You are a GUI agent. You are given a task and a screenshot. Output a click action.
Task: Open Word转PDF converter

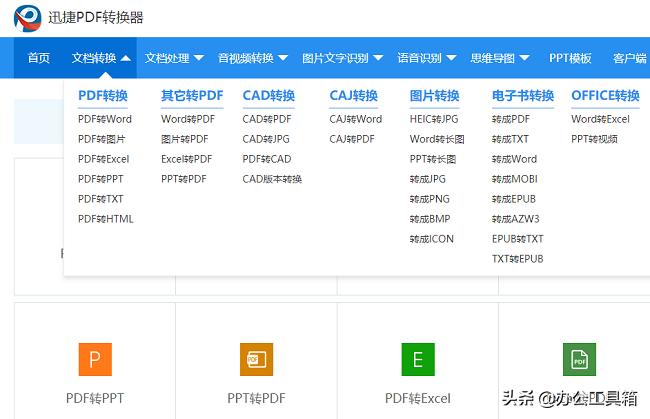(x=188, y=119)
